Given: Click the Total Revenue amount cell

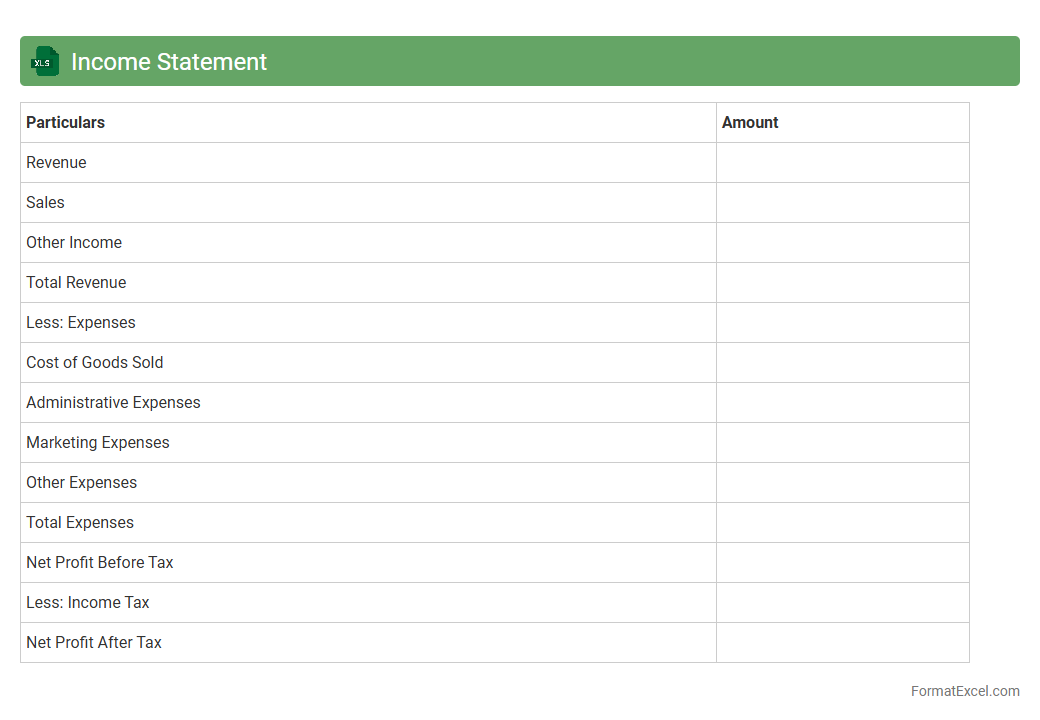Looking at the screenshot, I should pyautogui.click(x=842, y=283).
